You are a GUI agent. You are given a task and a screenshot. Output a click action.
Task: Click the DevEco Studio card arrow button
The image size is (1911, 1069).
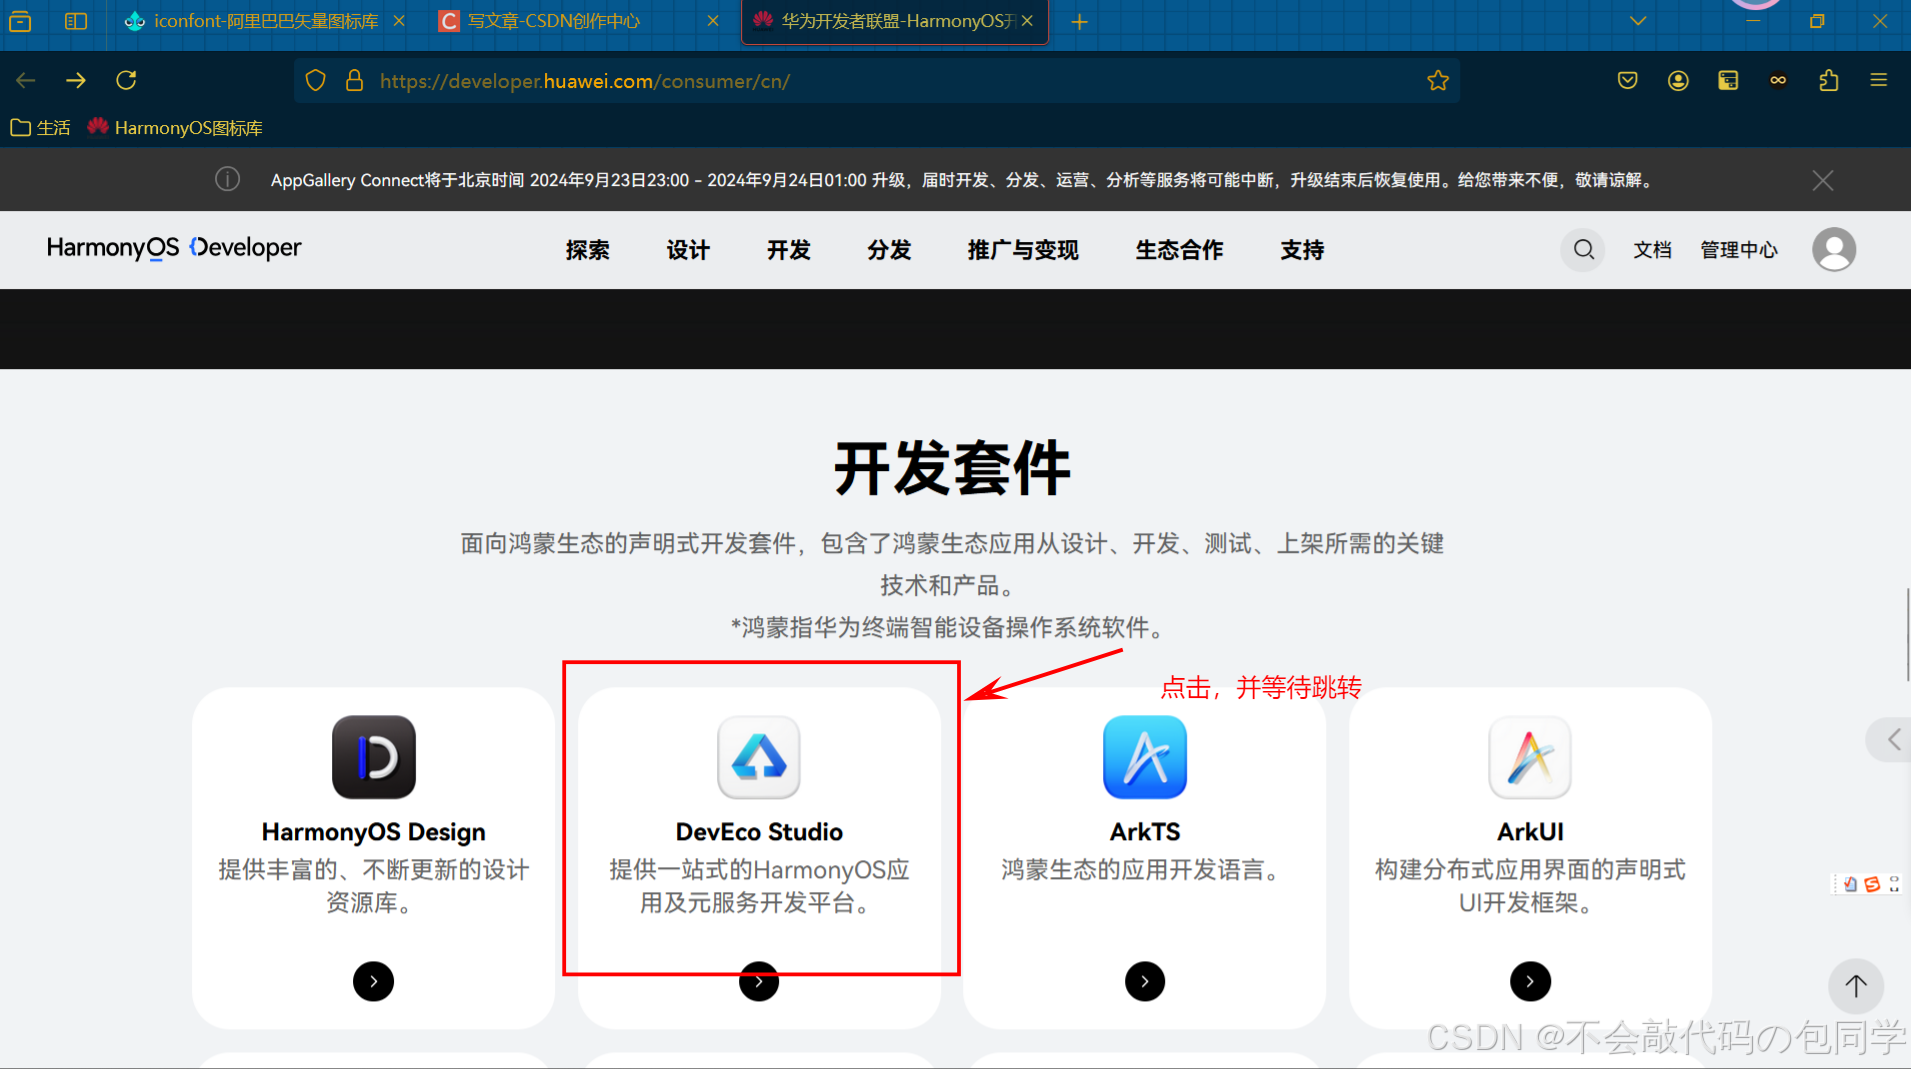pos(759,981)
